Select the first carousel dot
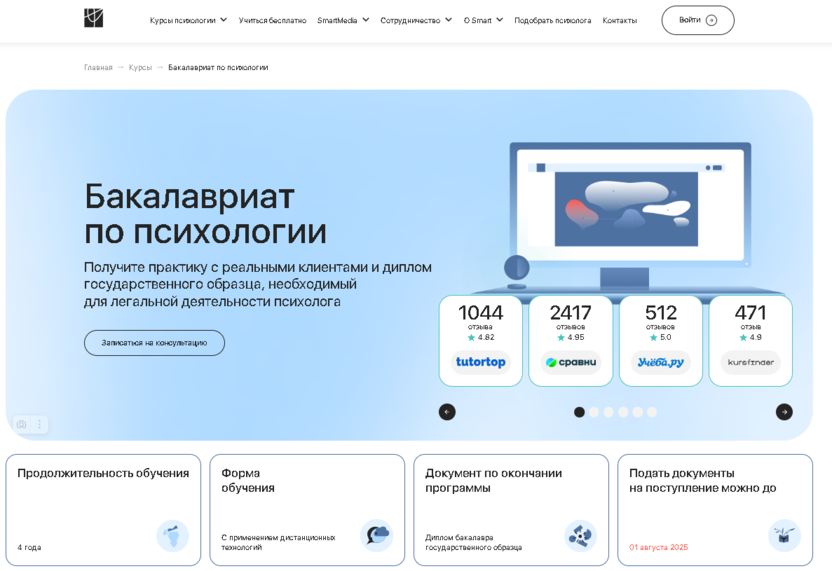 coord(579,412)
